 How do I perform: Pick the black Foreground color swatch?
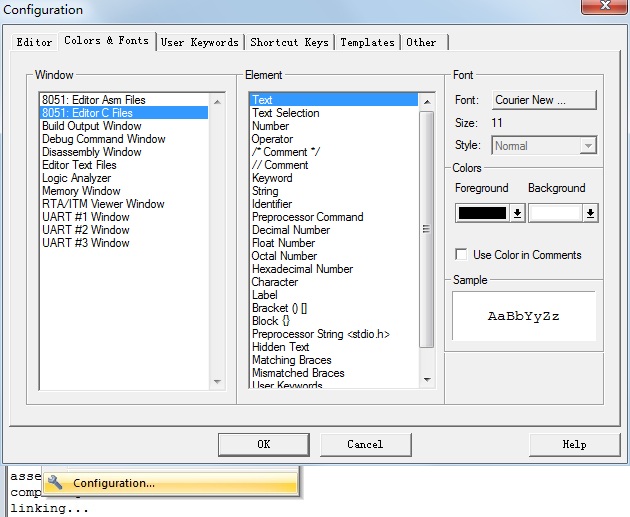(x=482, y=213)
